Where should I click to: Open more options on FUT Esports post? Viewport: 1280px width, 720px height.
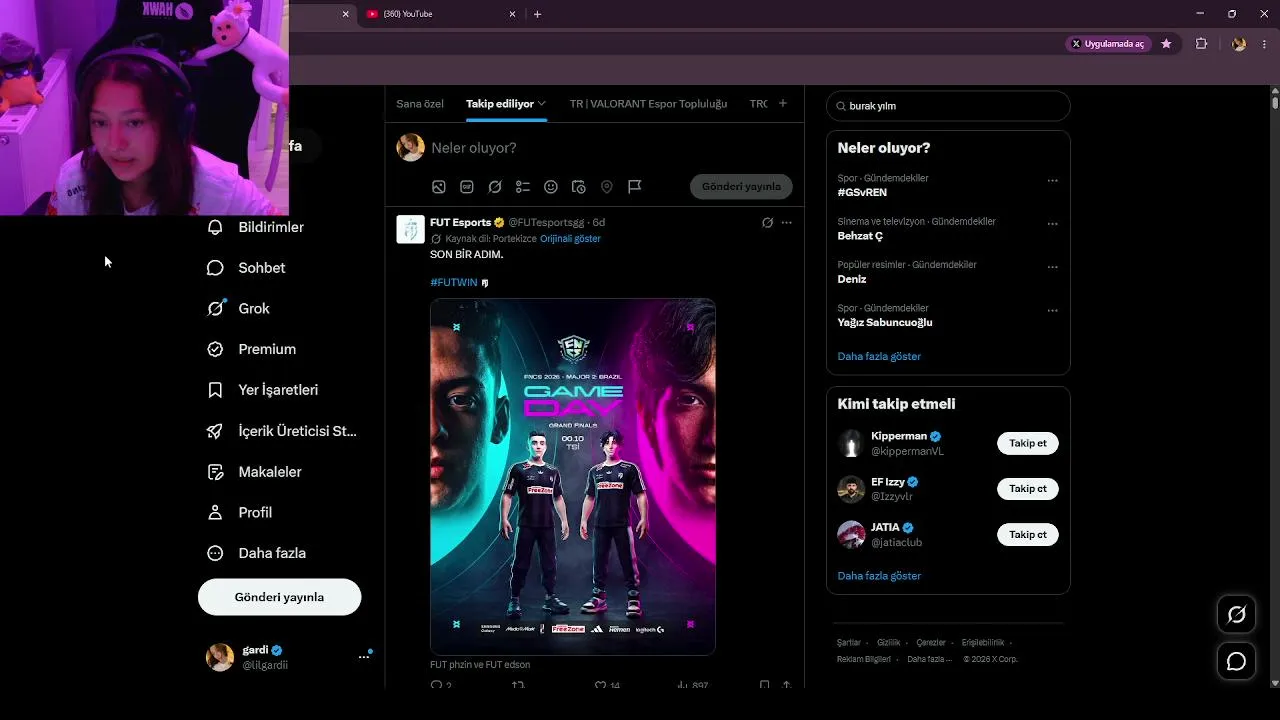[x=786, y=222]
